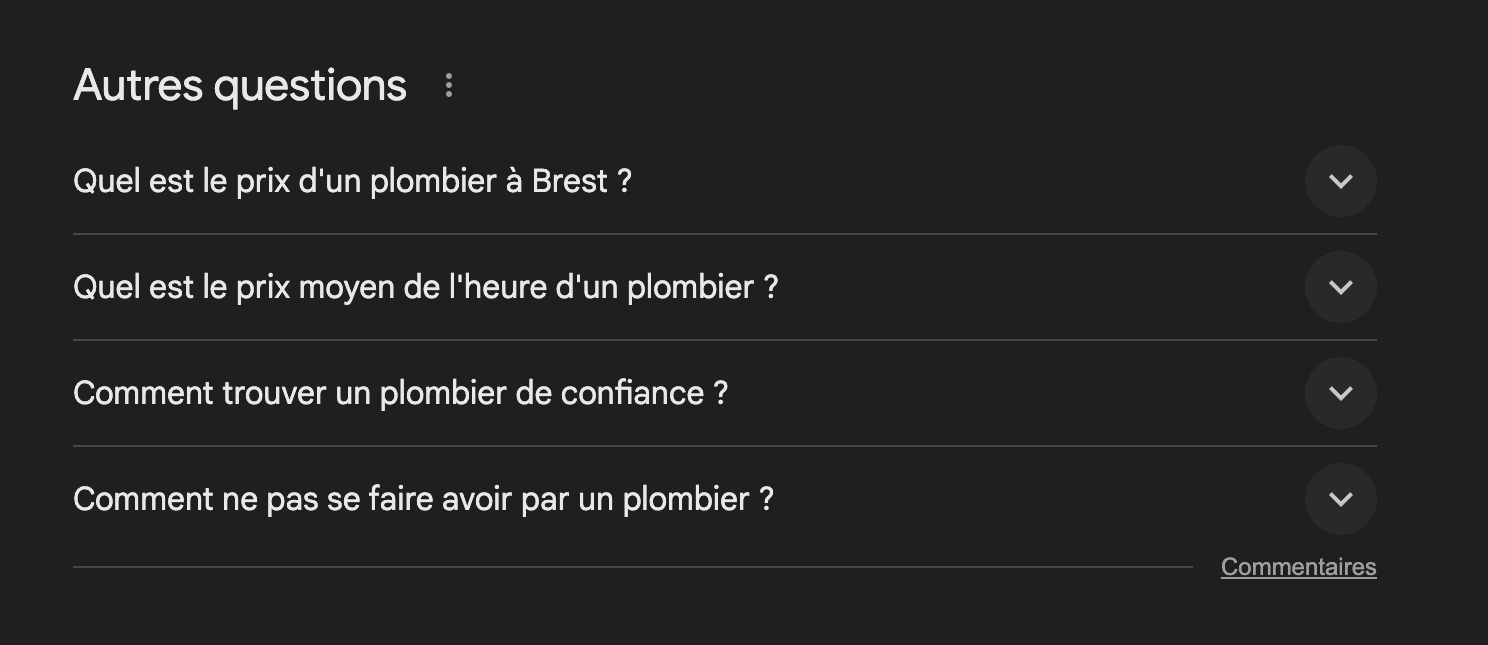Expand the question about plombier prices in Brest
This screenshot has width=1488, height=645.
[352, 181]
